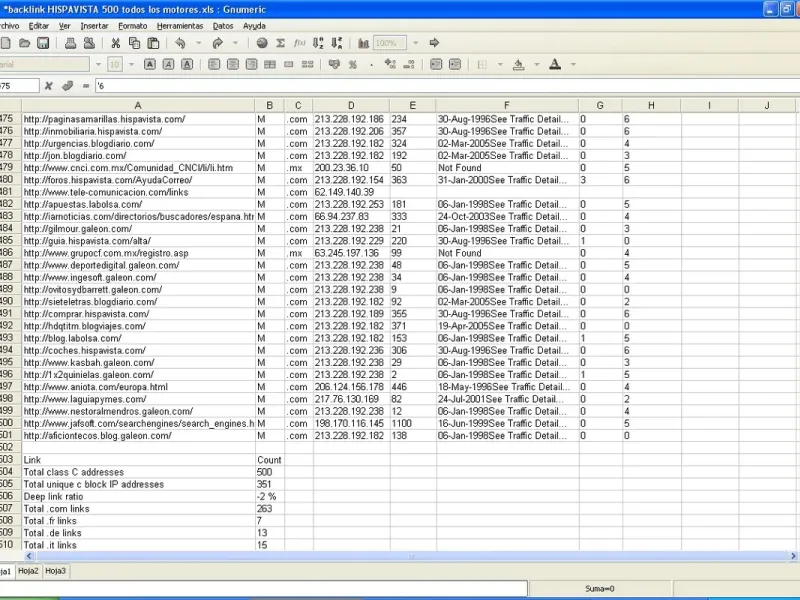Open the font size dropdown

pos(132,64)
